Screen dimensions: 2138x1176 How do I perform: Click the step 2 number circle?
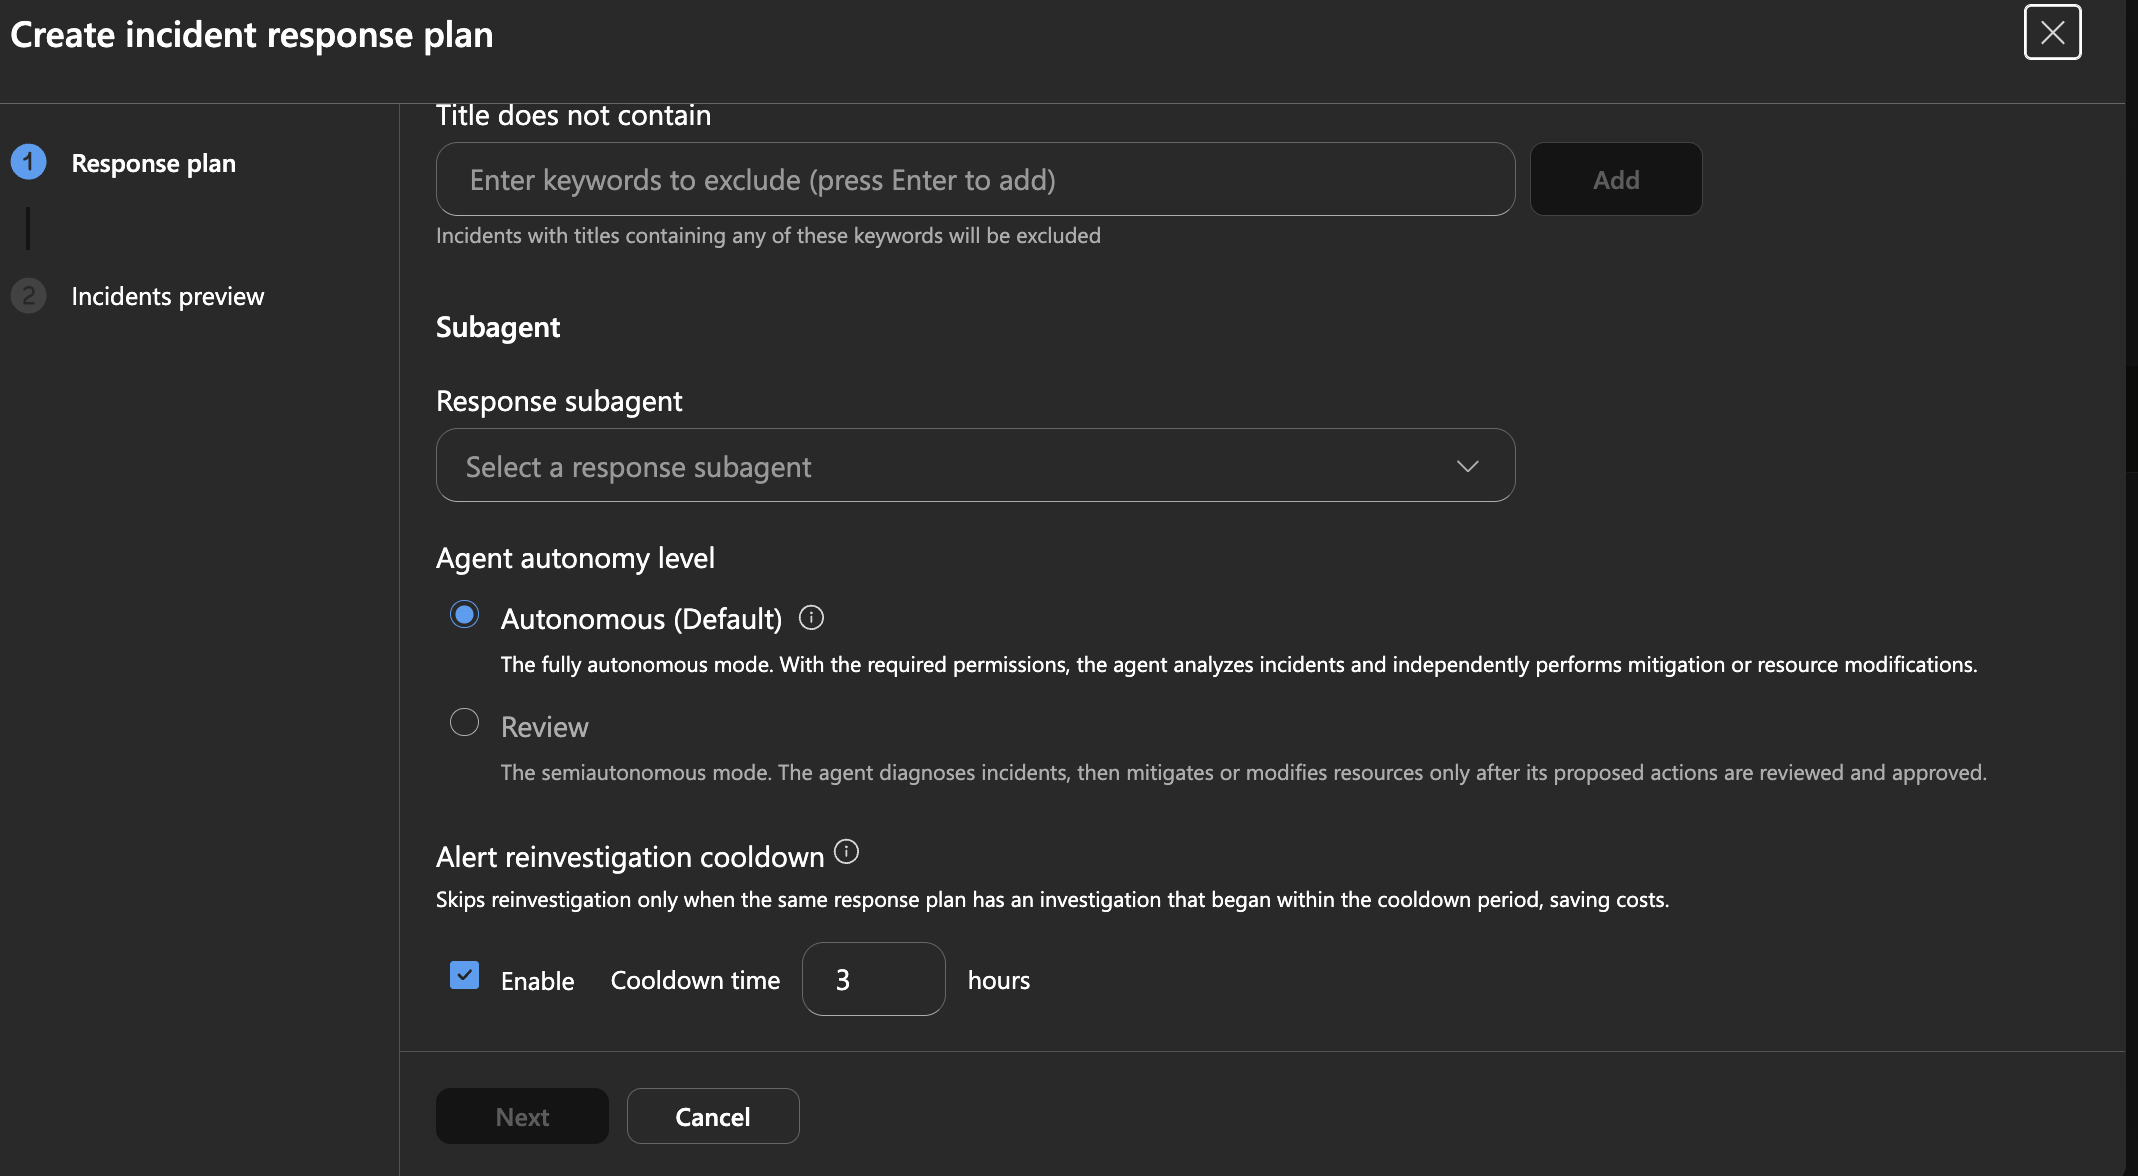(x=28, y=296)
